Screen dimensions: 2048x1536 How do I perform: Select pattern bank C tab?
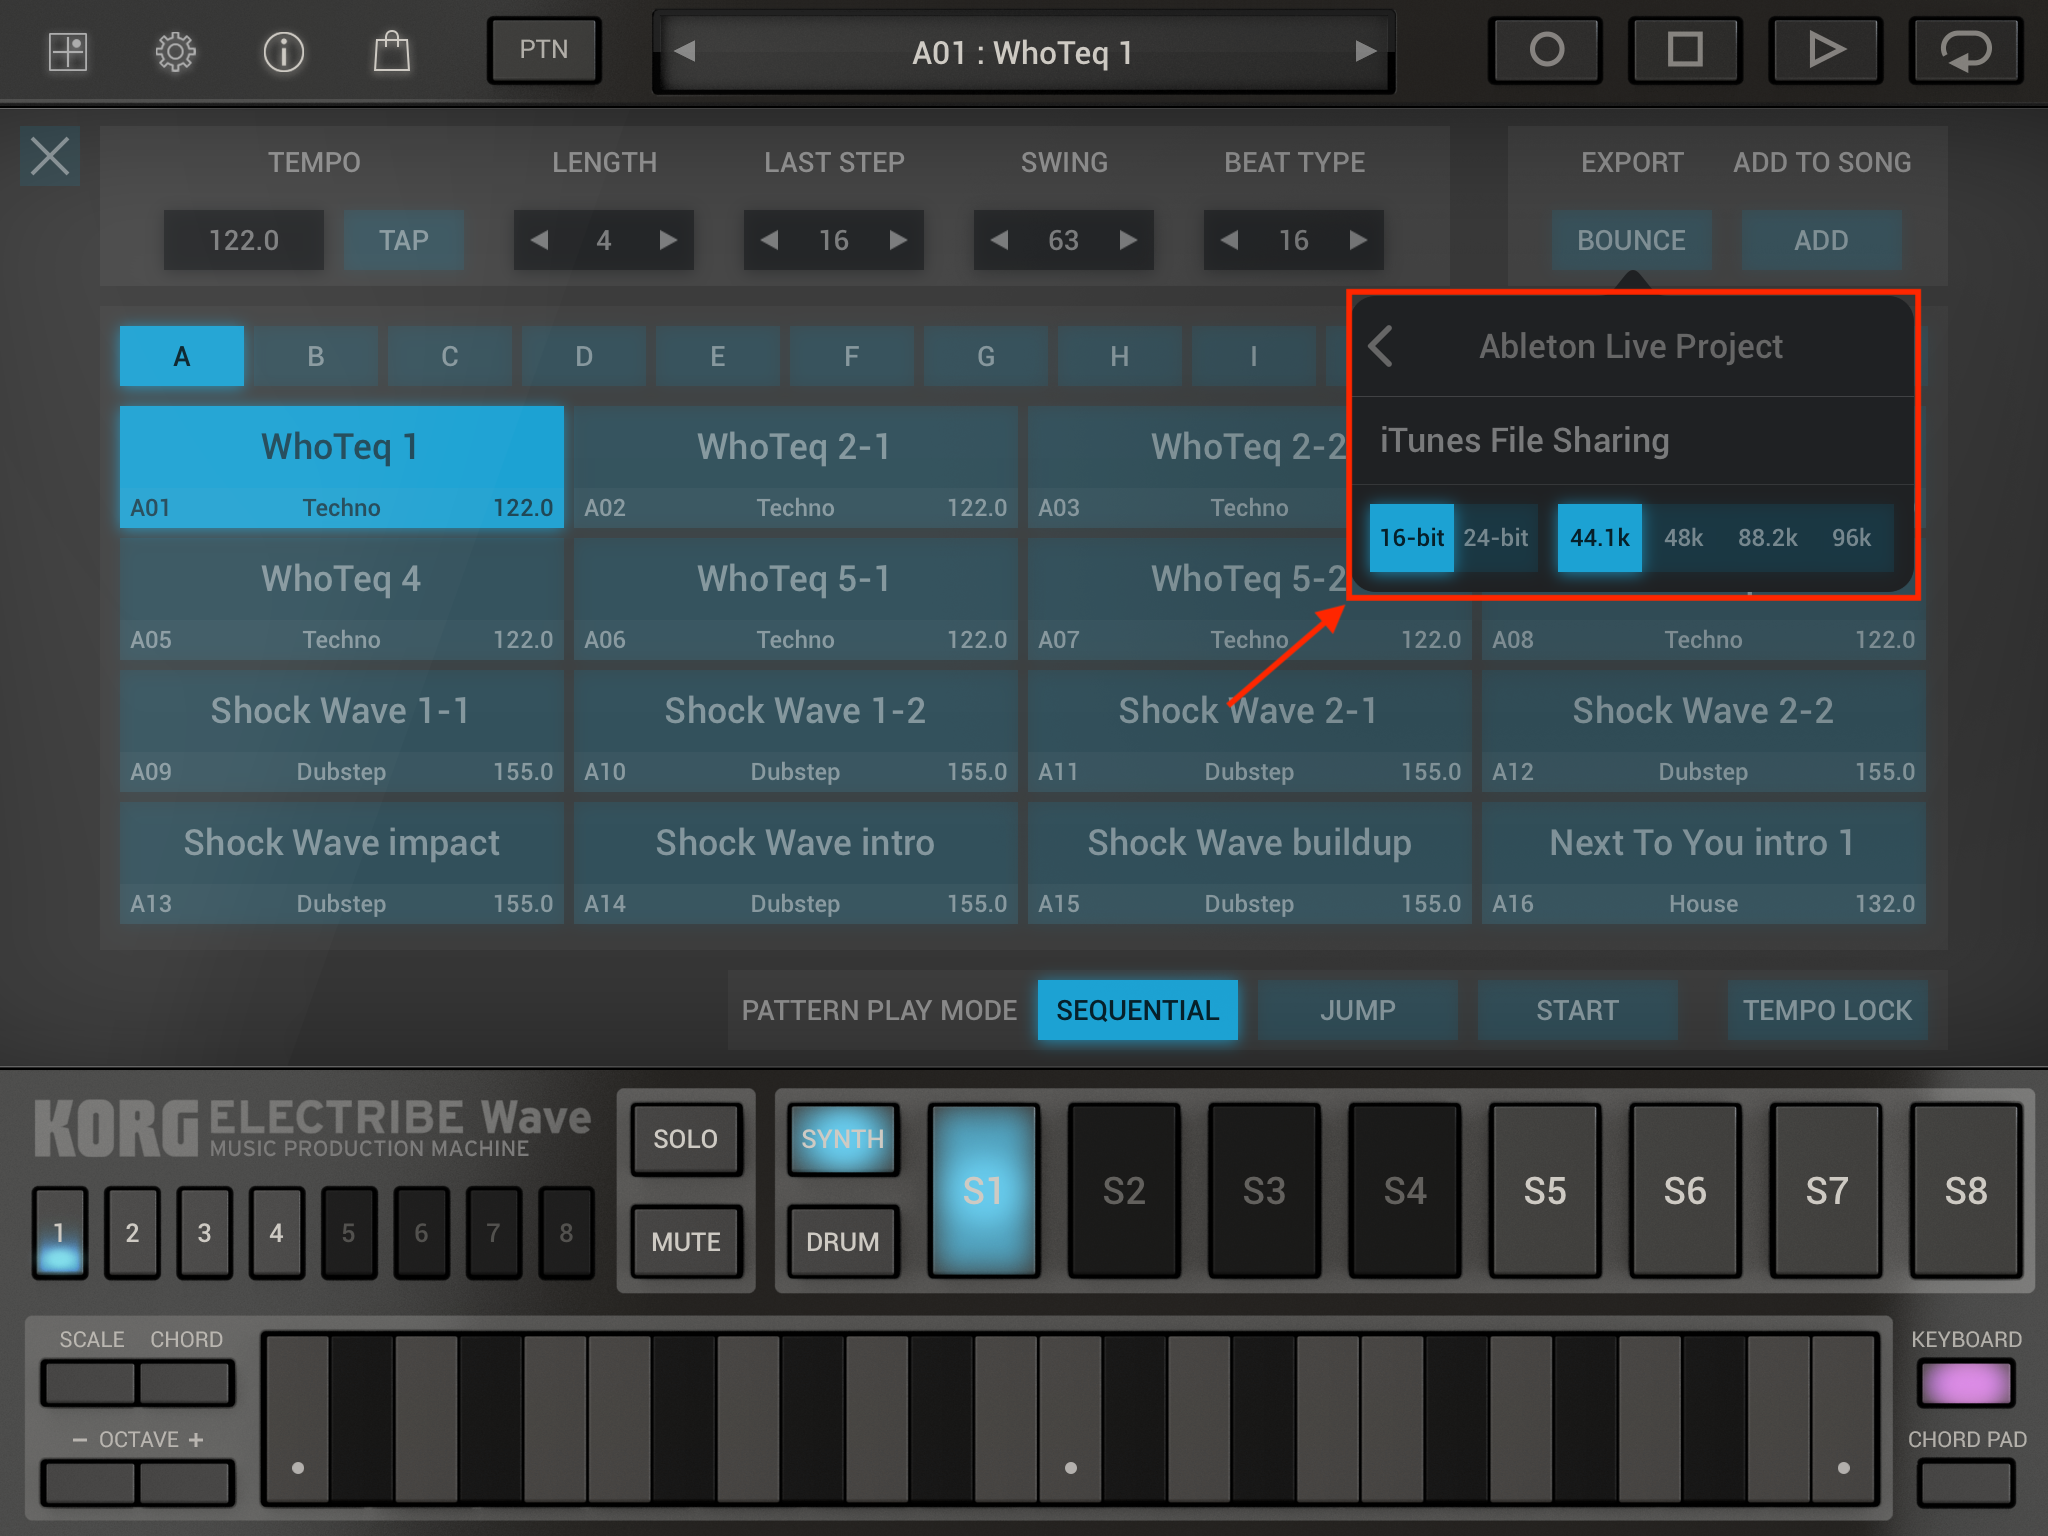[x=449, y=356]
